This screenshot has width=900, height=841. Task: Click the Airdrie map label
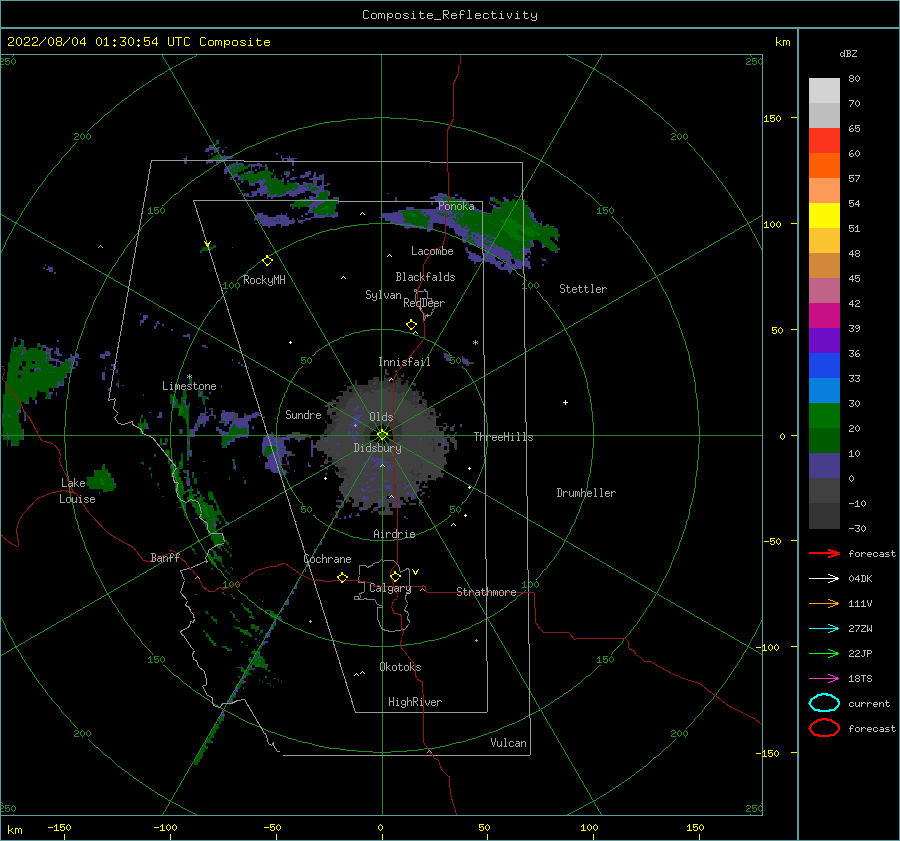click(x=394, y=534)
